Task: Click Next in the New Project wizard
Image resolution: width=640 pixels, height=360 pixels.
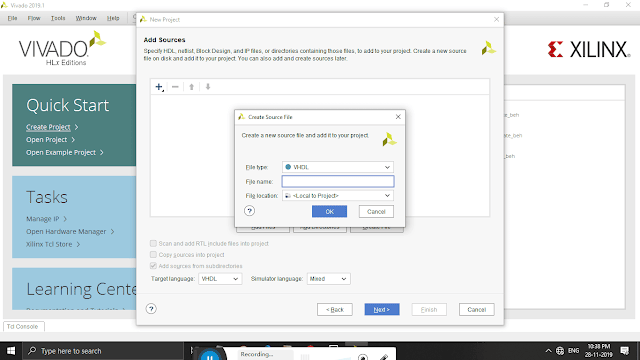Action: (382, 309)
